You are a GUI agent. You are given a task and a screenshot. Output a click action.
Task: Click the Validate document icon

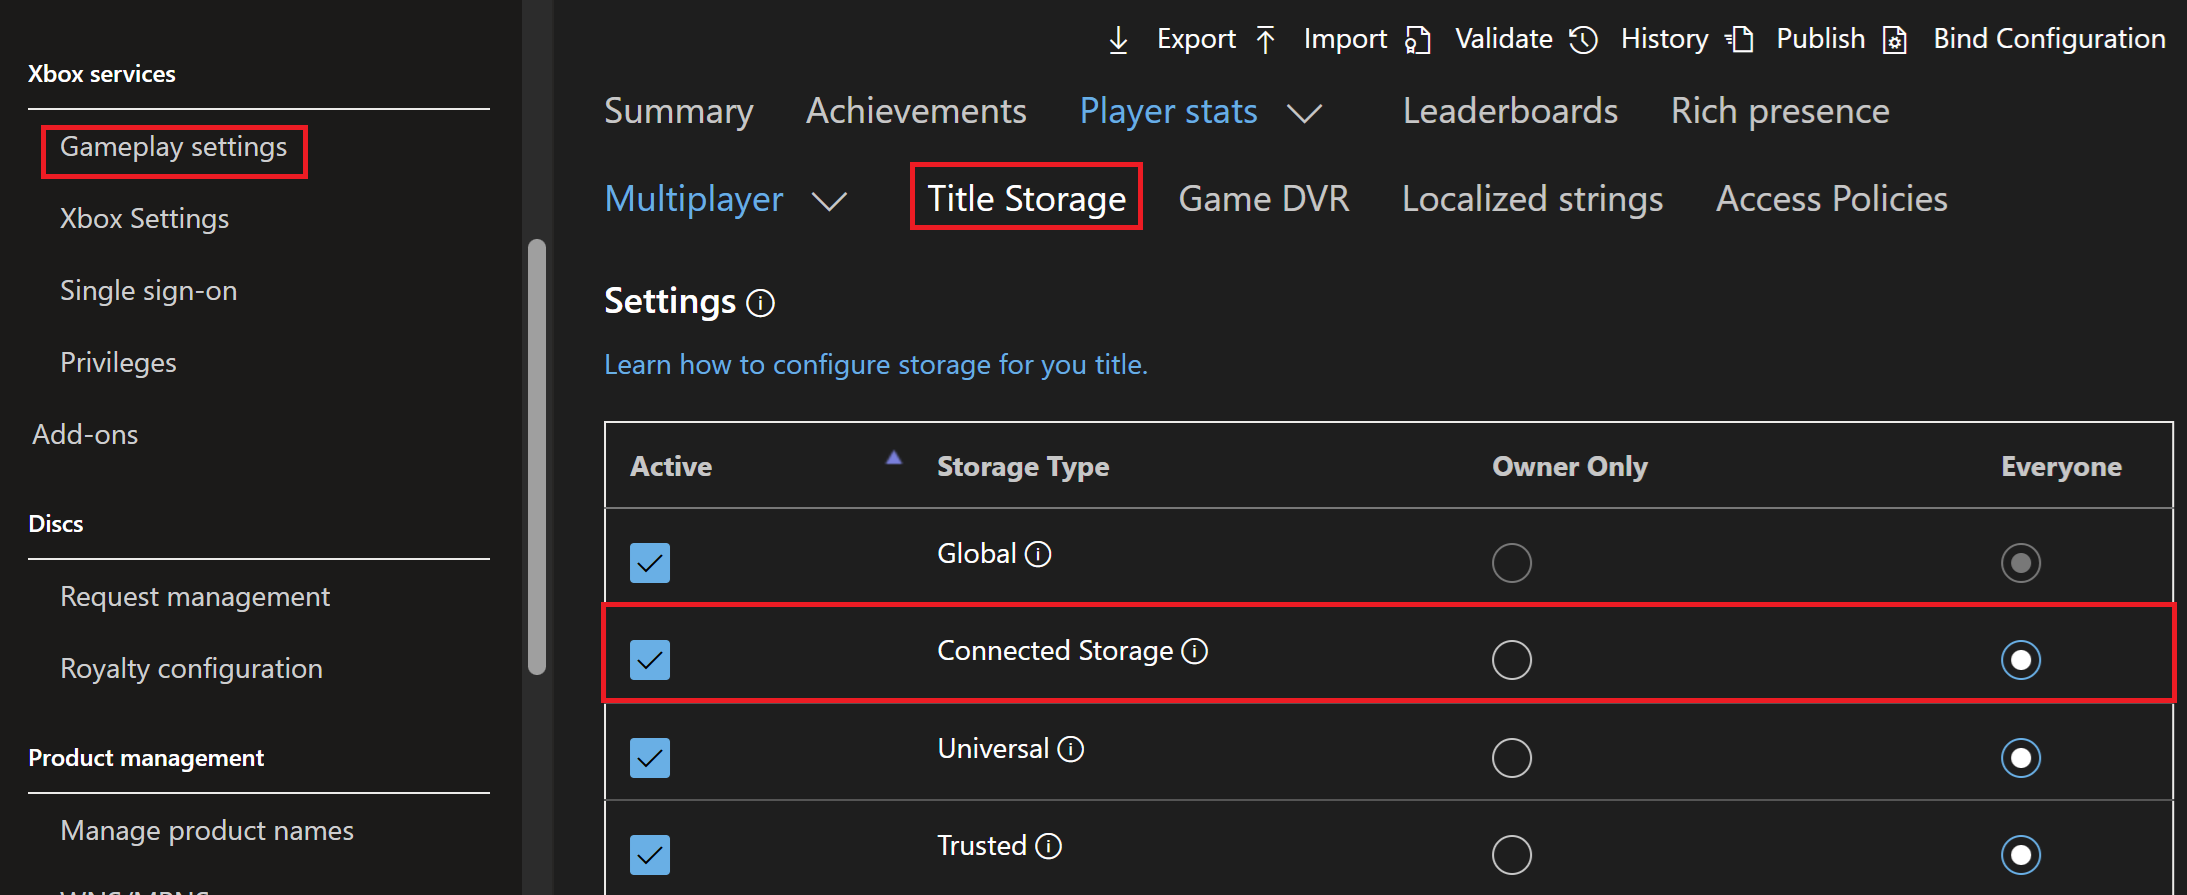(1418, 40)
